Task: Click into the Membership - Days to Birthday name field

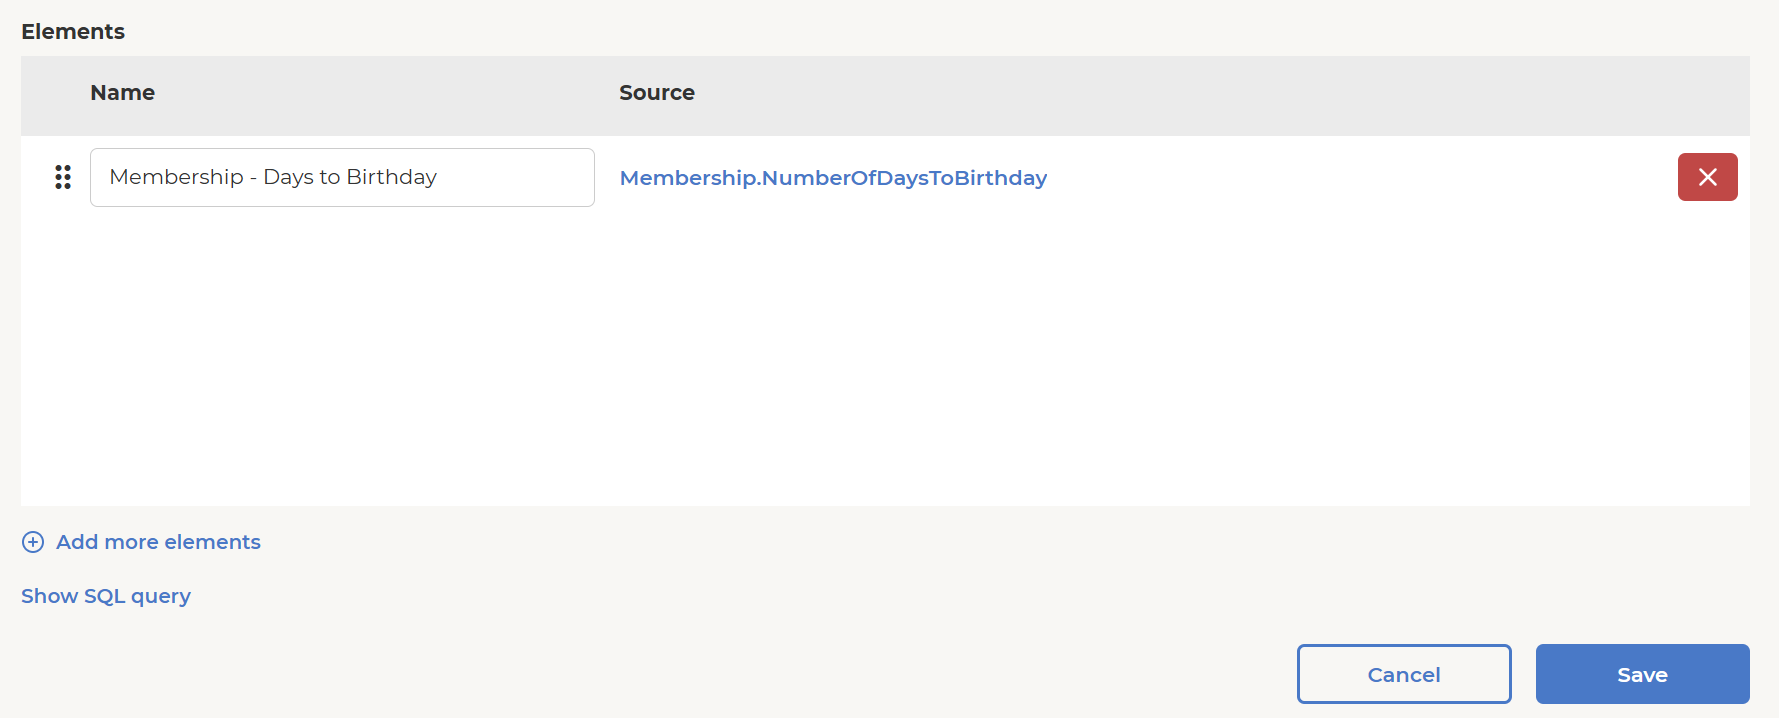Action: 342,177
